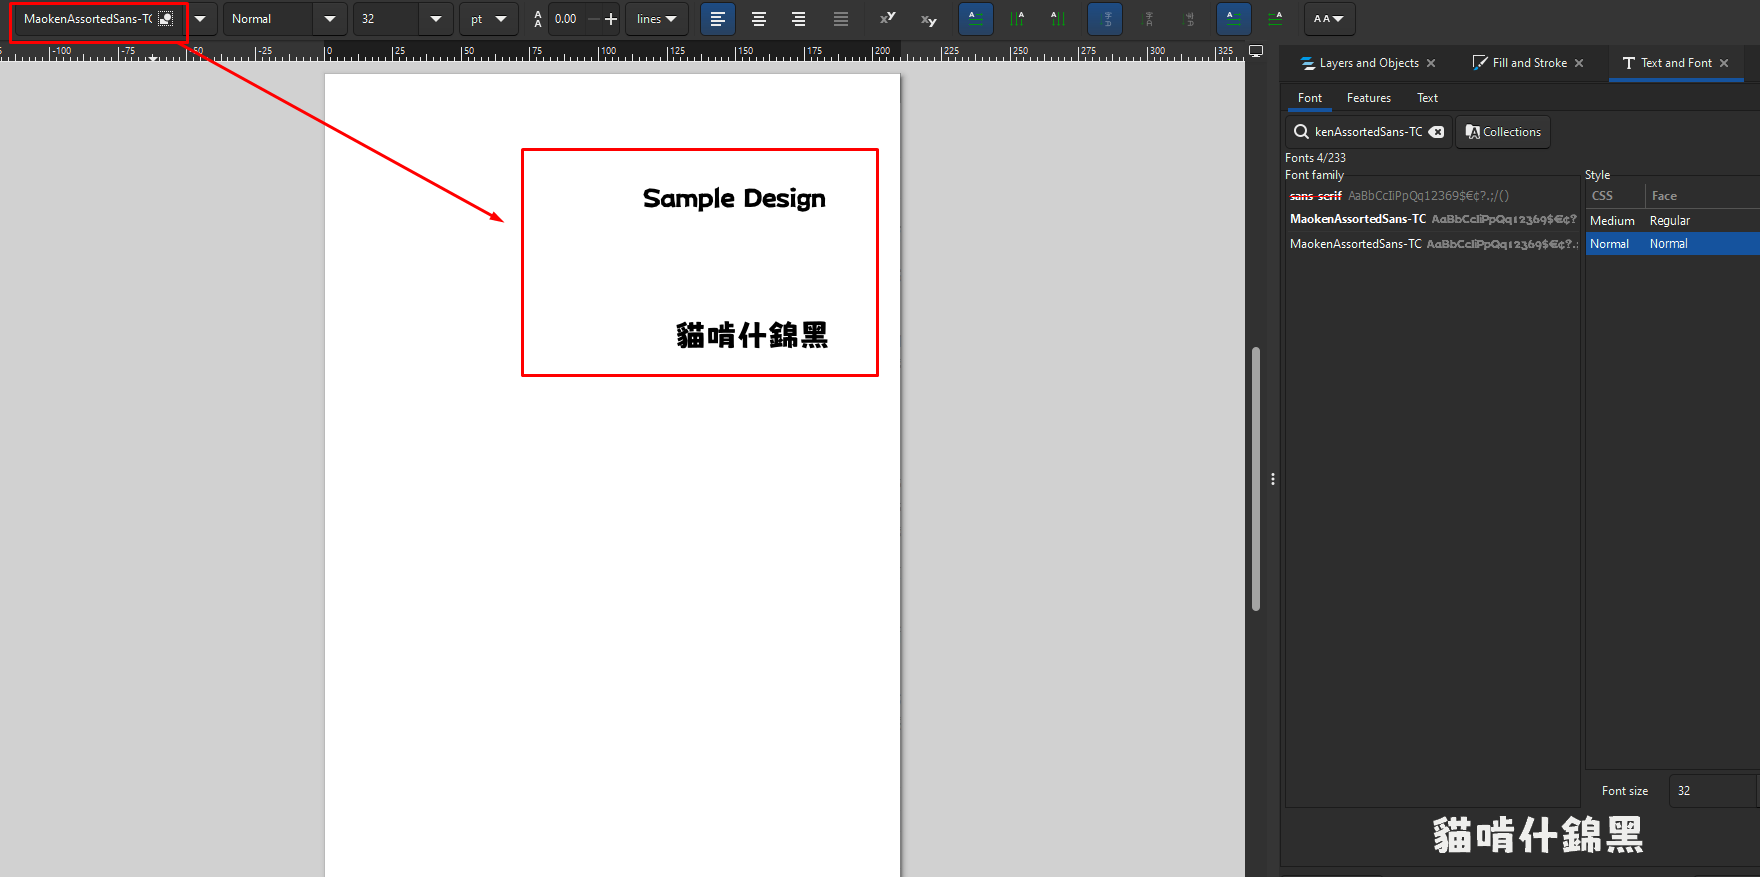Click the Collections button

(x=1502, y=132)
